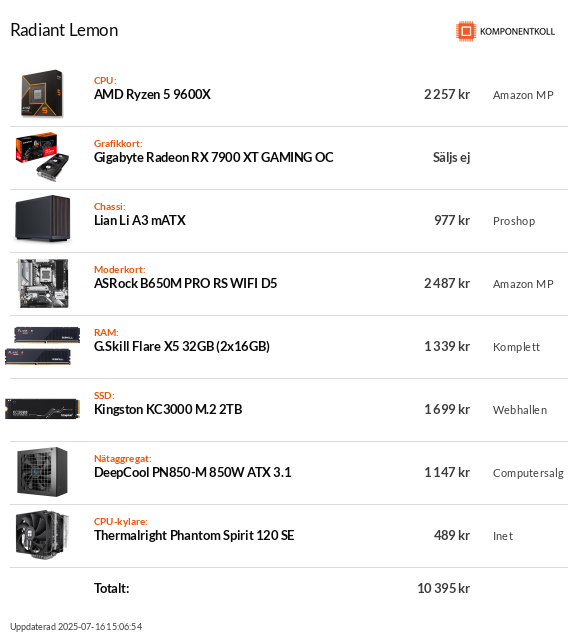
Task: Click the Thermalright CPU cooler image
Action: point(42,535)
